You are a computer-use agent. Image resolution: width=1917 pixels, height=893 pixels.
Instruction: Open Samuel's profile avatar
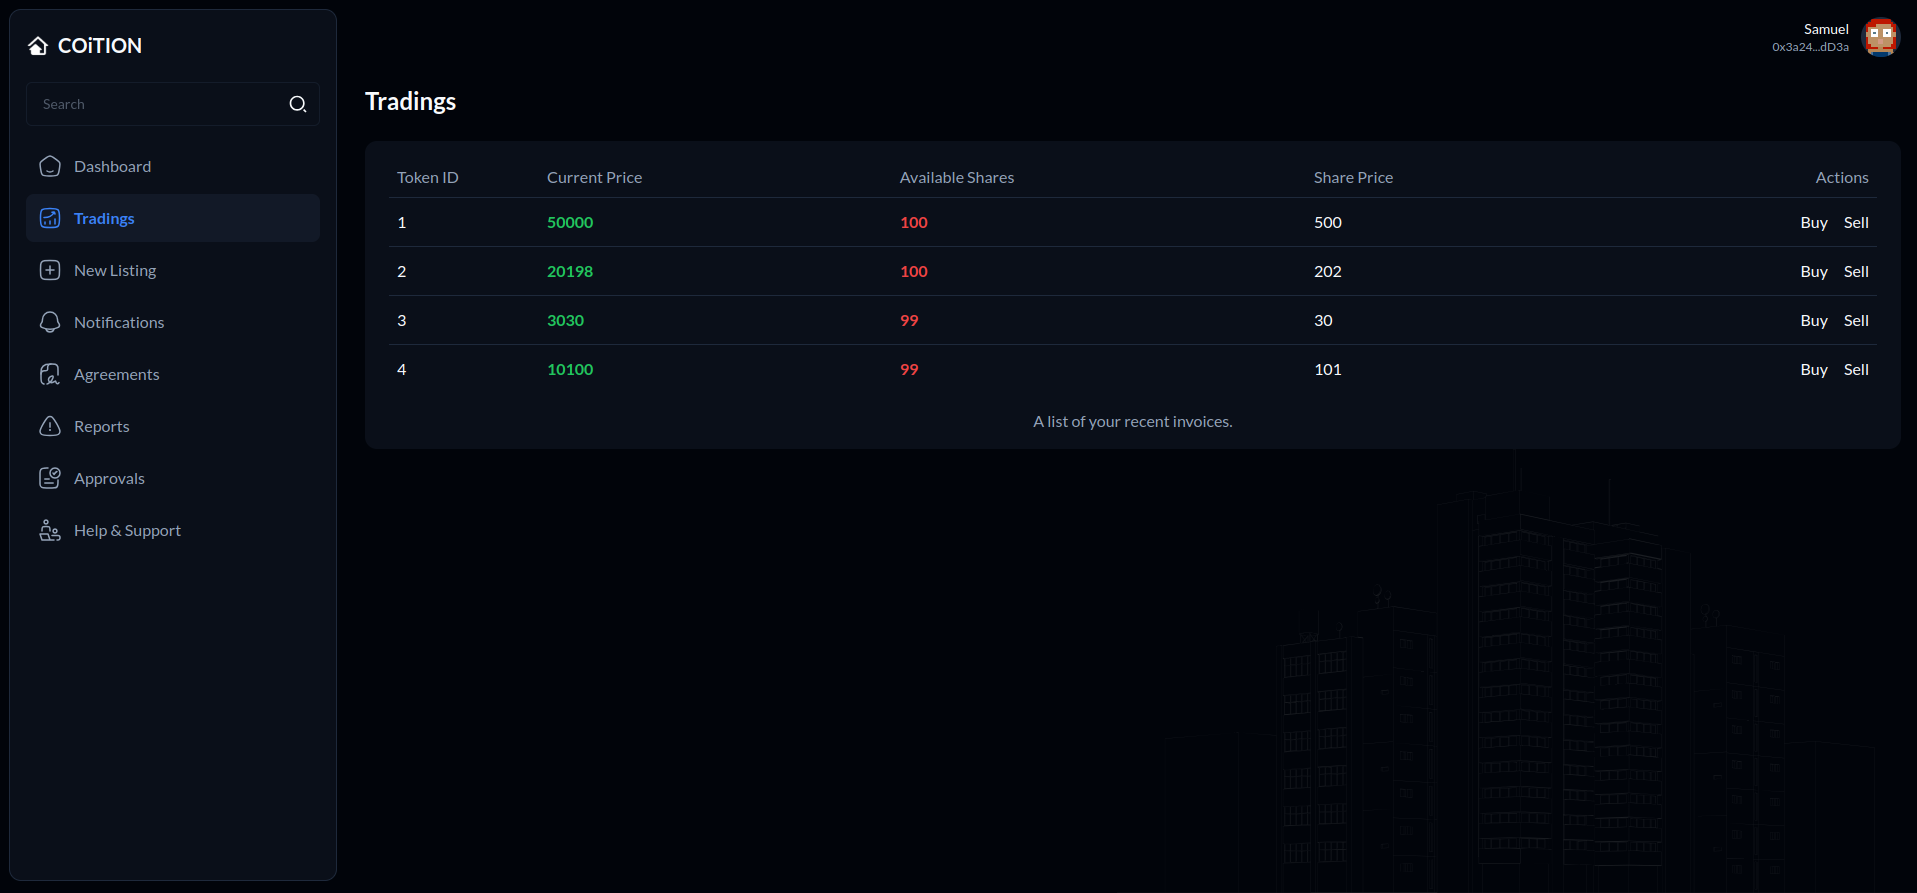[x=1880, y=38]
